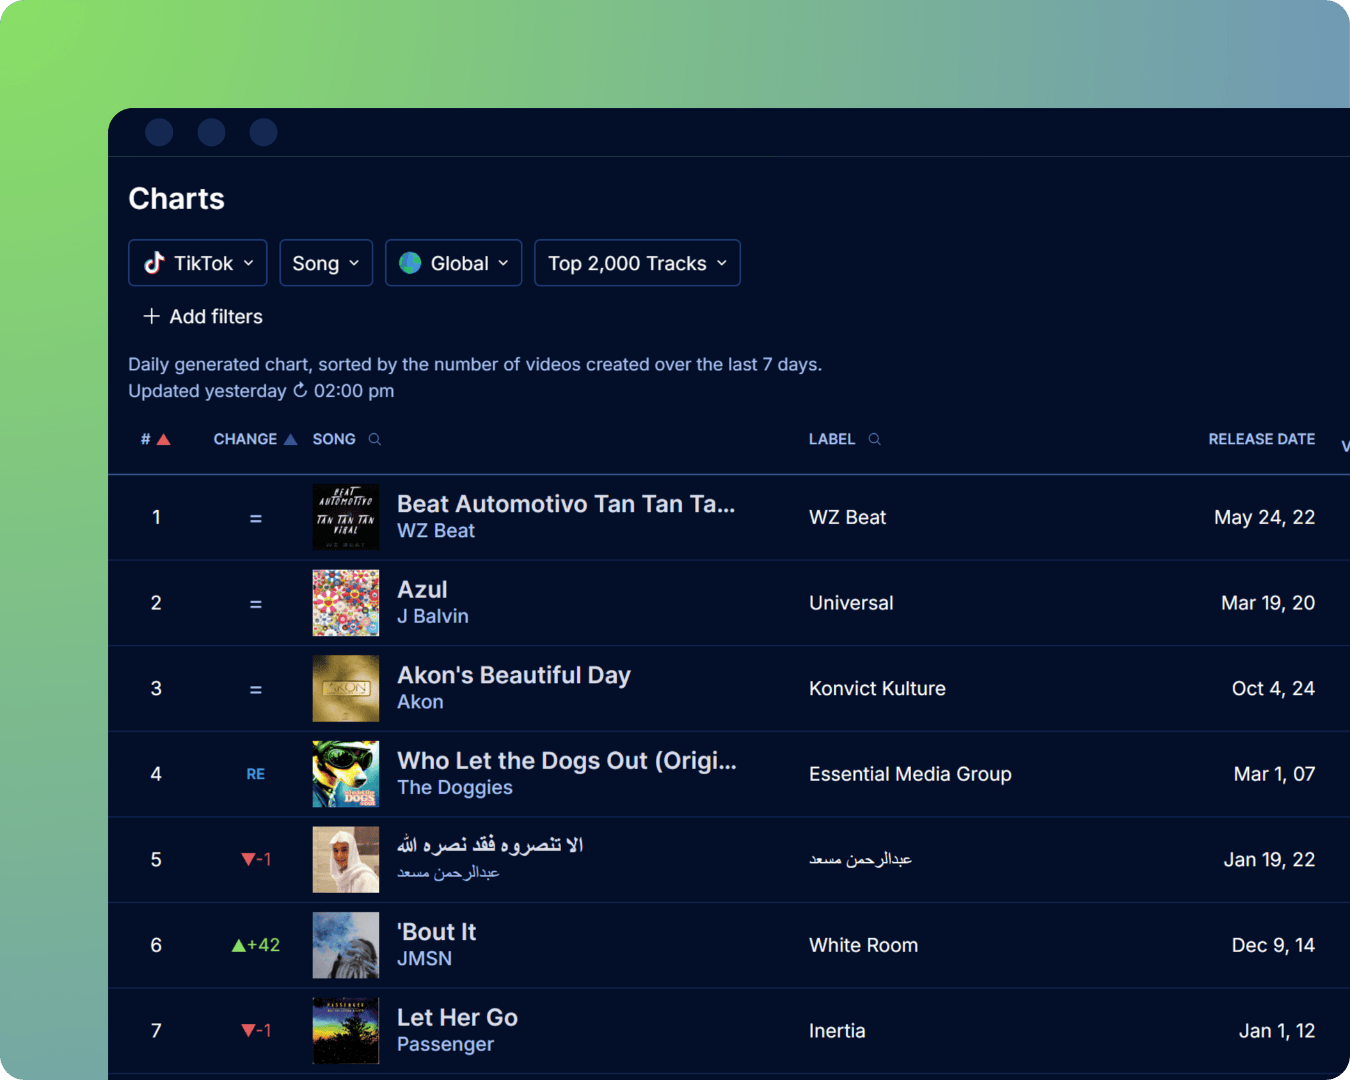The height and width of the screenshot is (1080, 1350).
Task: Open the Azul song title
Action: [422, 590]
